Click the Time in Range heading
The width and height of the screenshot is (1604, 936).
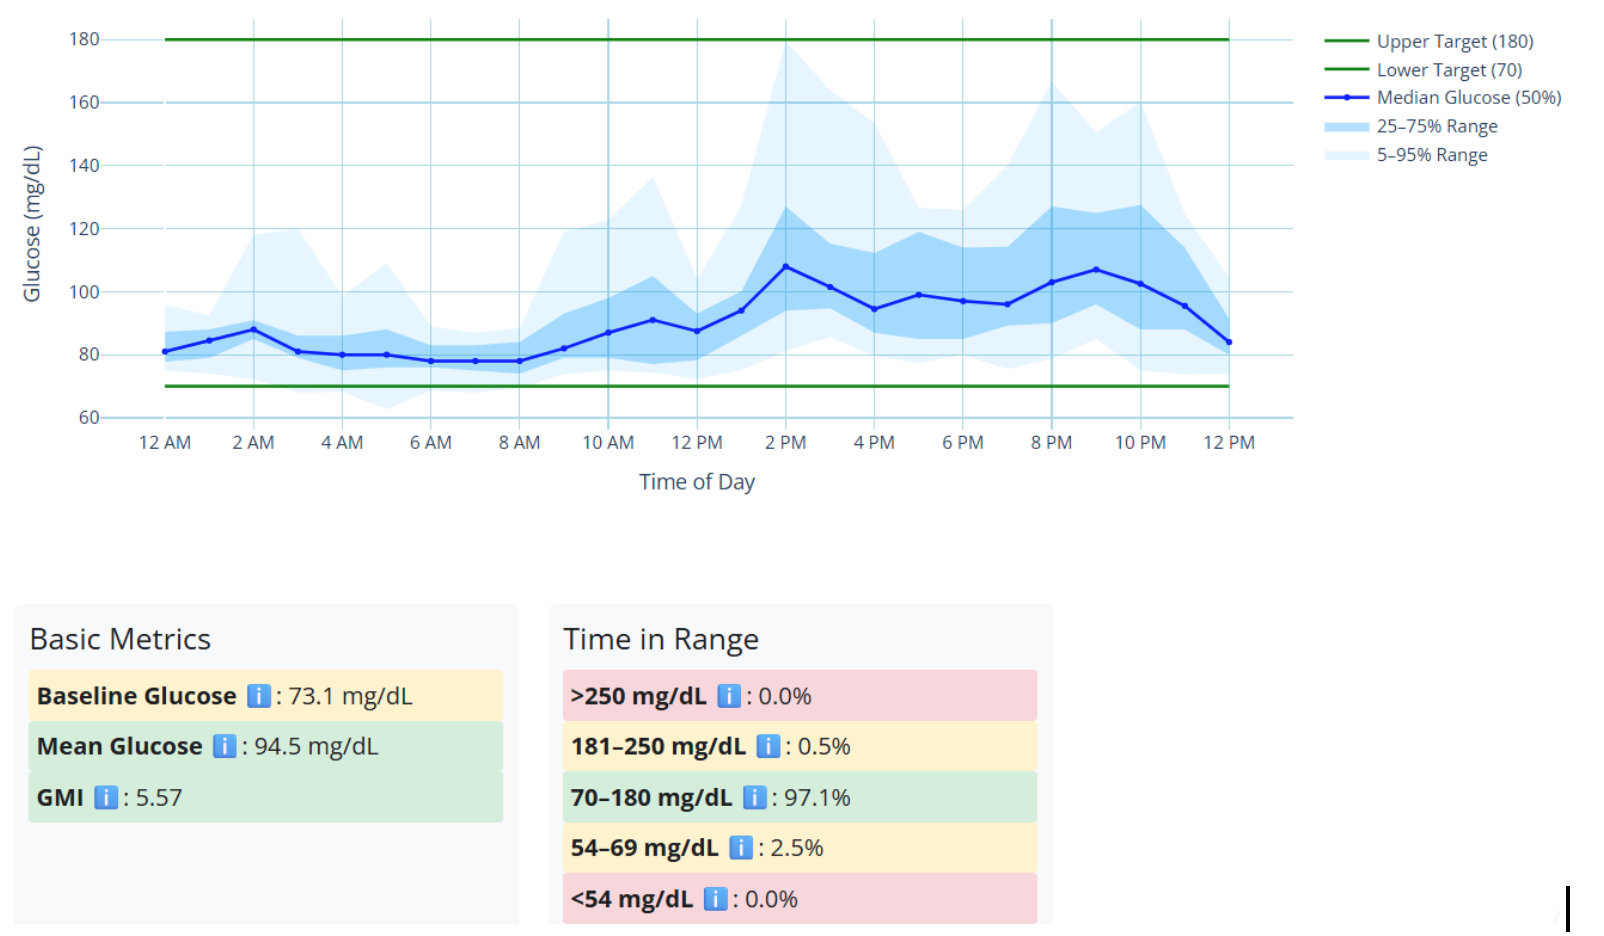pos(661,639)
